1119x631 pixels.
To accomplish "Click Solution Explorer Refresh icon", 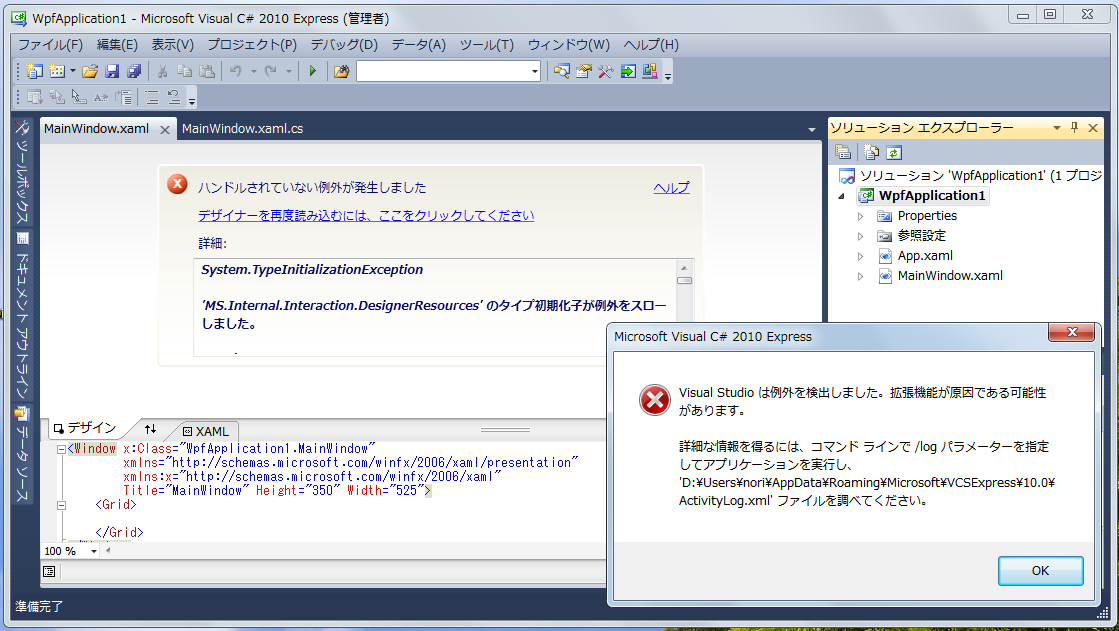I will [x=894, y=152].
